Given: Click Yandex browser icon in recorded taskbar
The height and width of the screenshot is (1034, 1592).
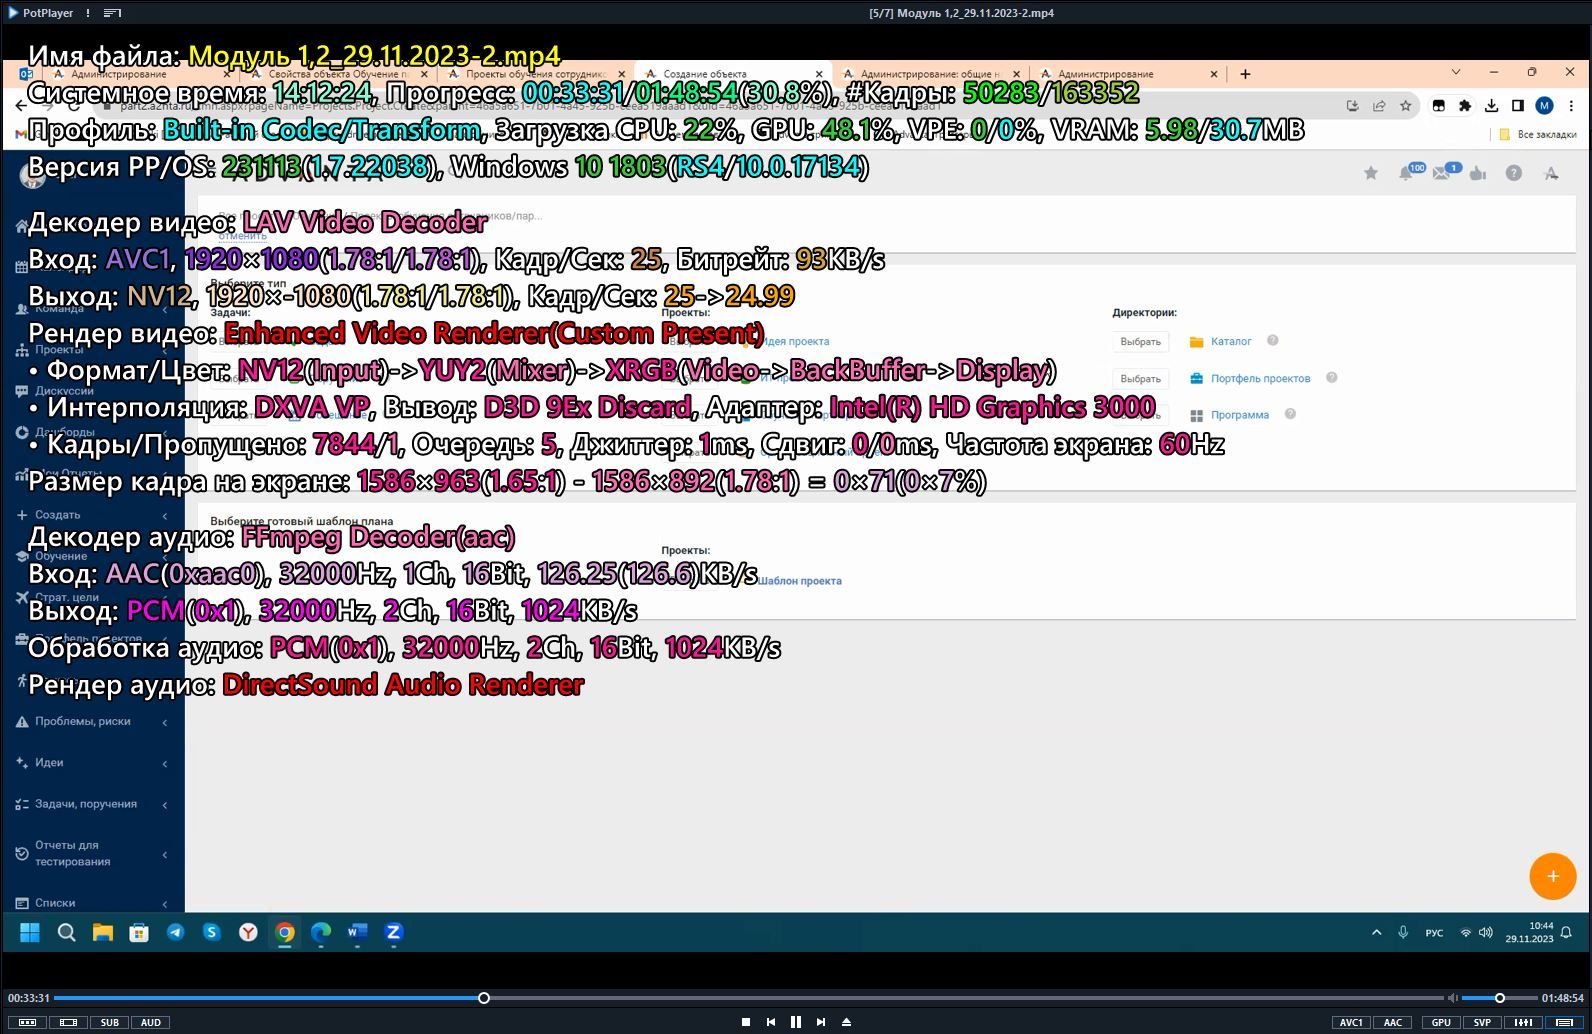Looking at the screenshot, I should [x=248, y=932].
